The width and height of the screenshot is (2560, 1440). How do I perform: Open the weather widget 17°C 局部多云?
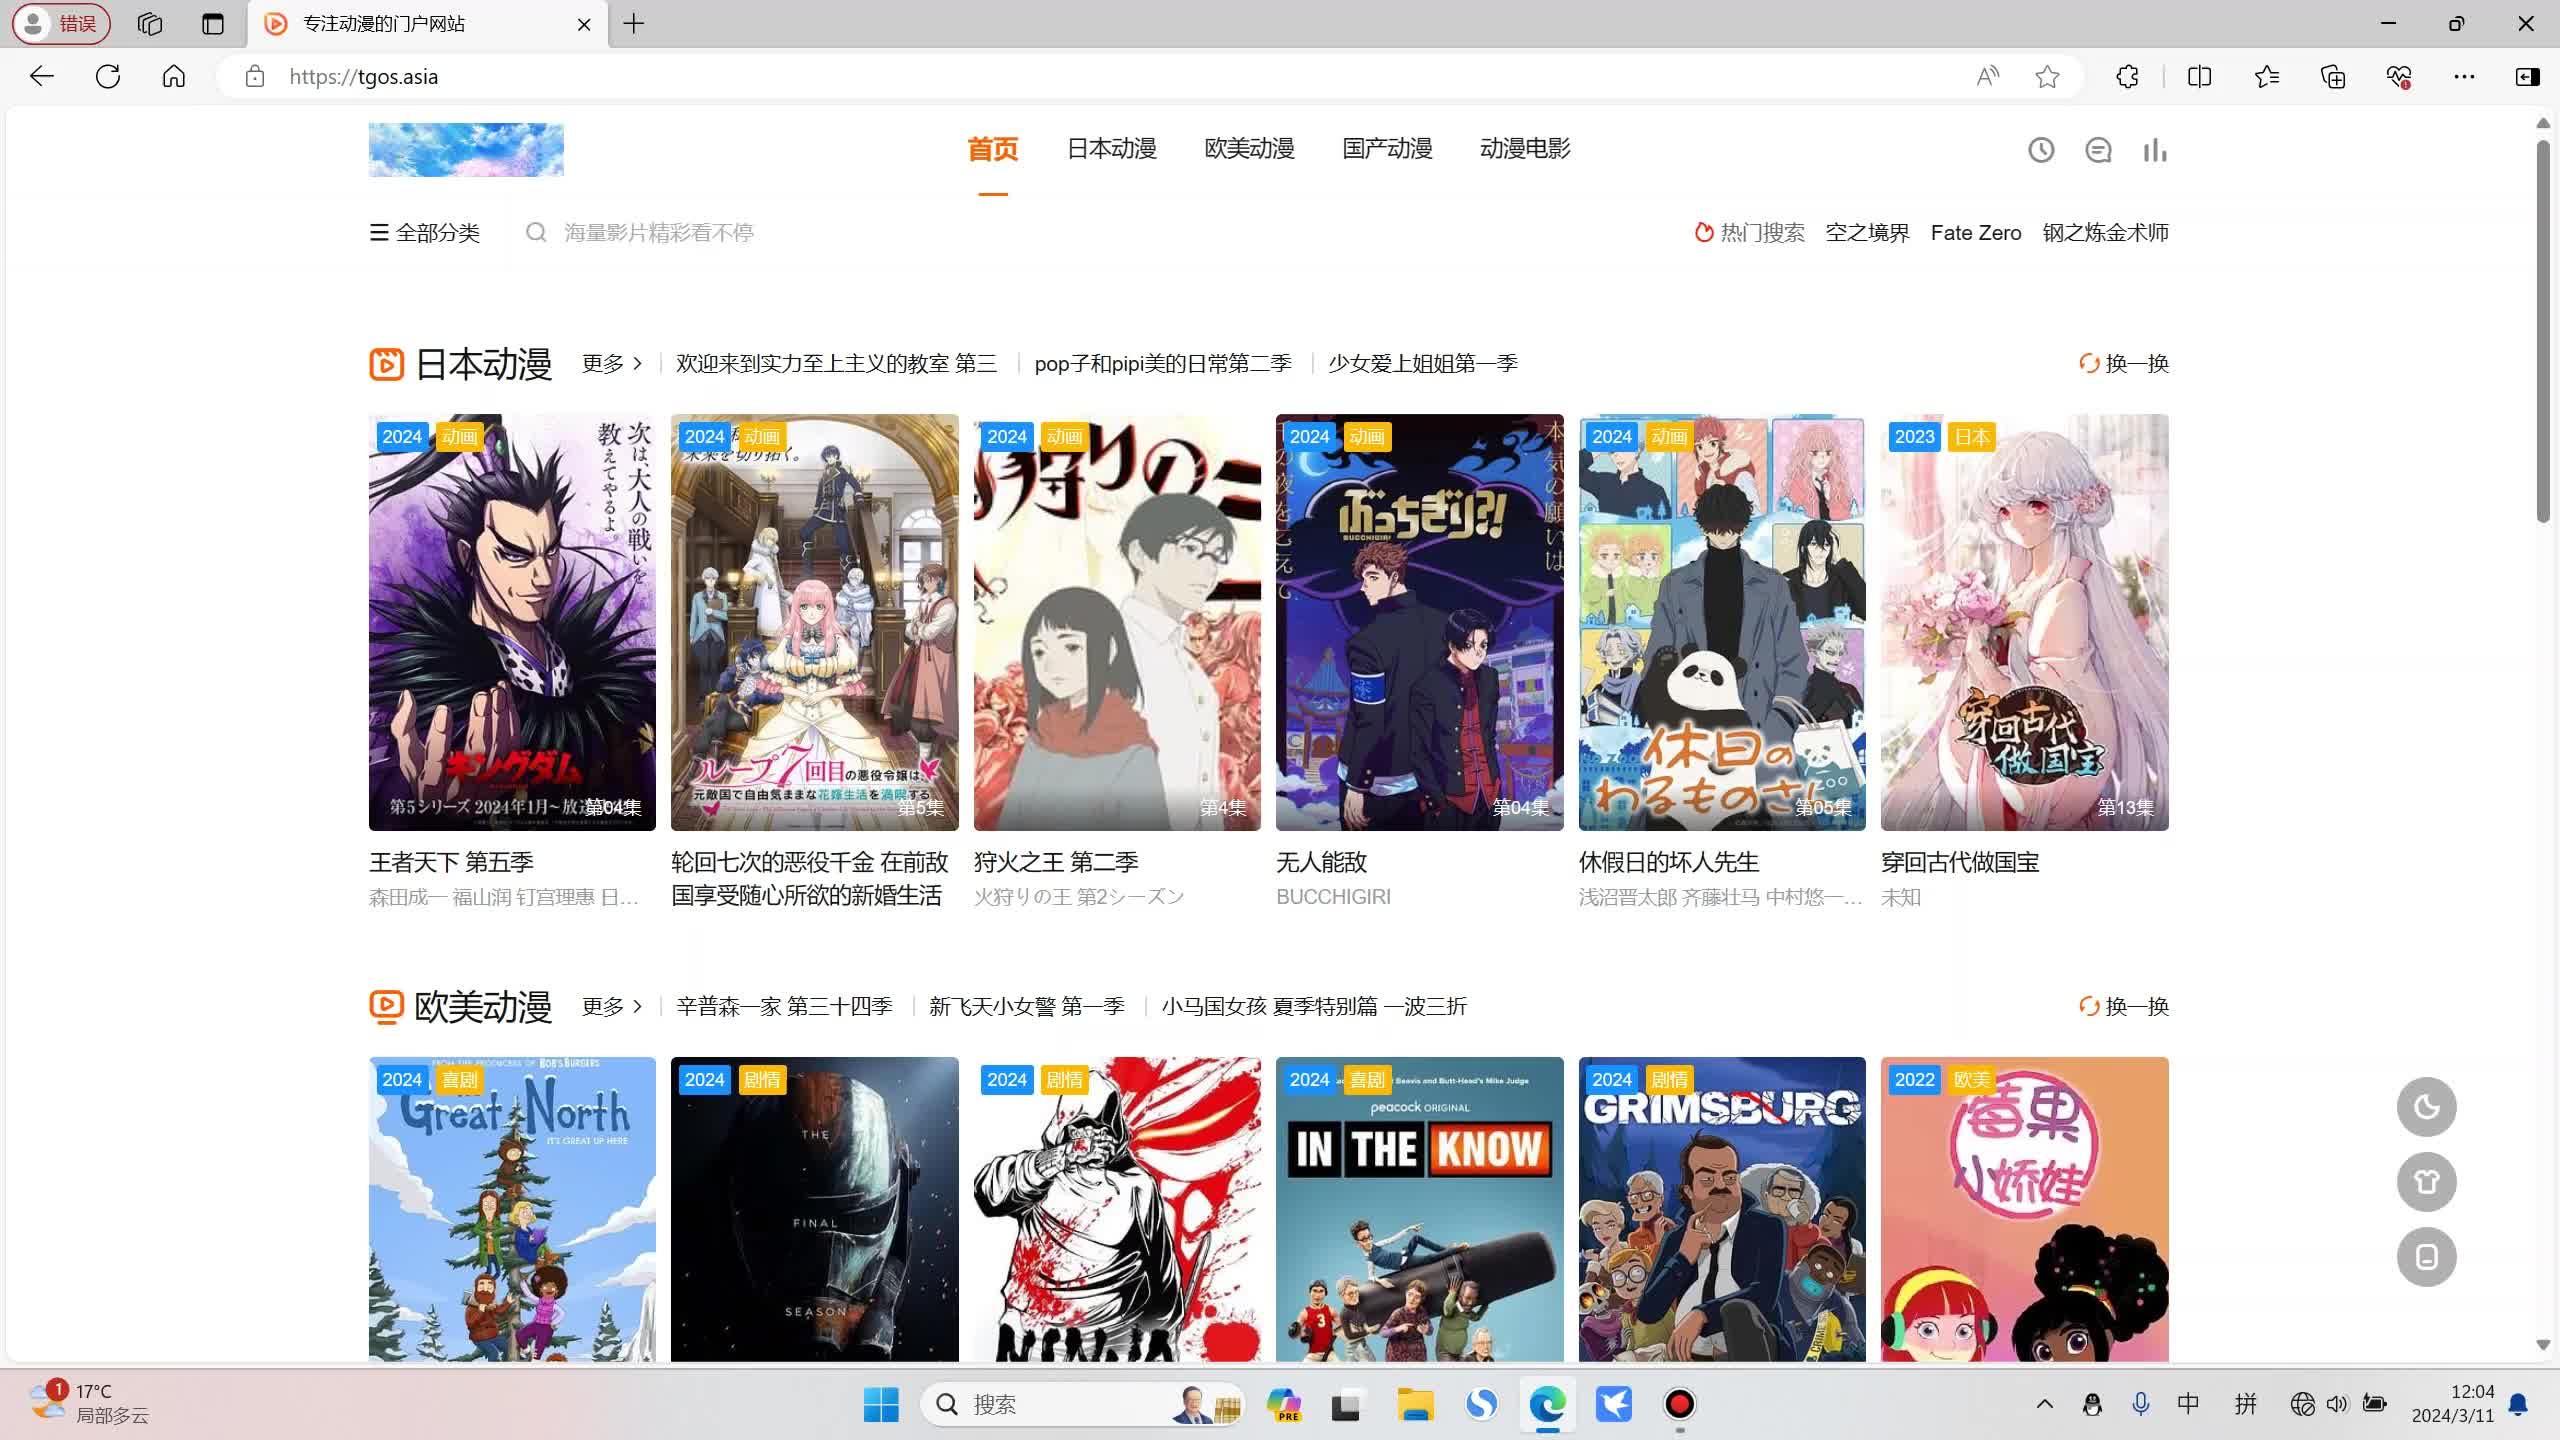coord(88,1404)
